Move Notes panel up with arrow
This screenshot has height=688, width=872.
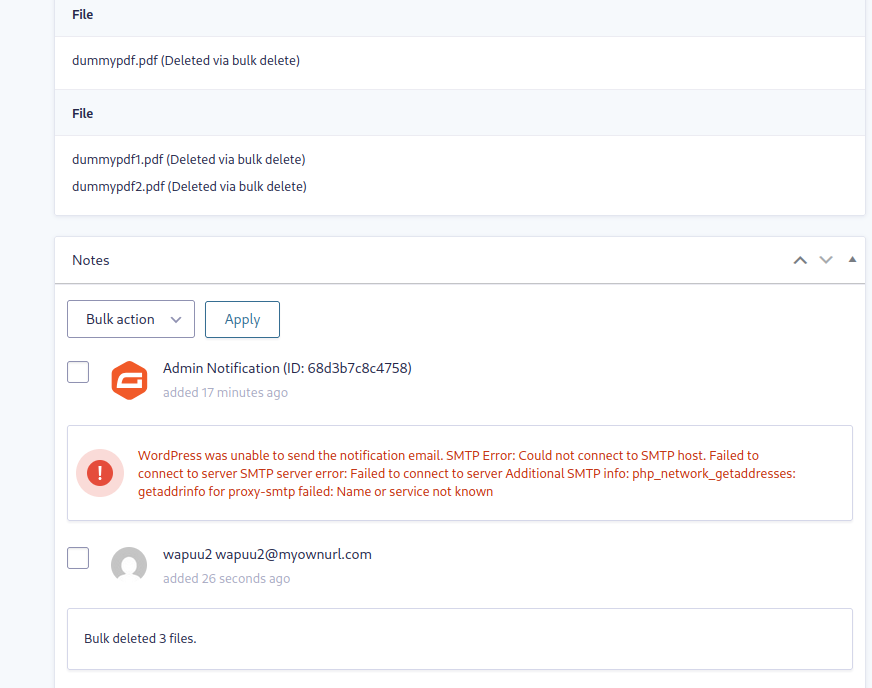pyautogui.click(x=800, y=260)
